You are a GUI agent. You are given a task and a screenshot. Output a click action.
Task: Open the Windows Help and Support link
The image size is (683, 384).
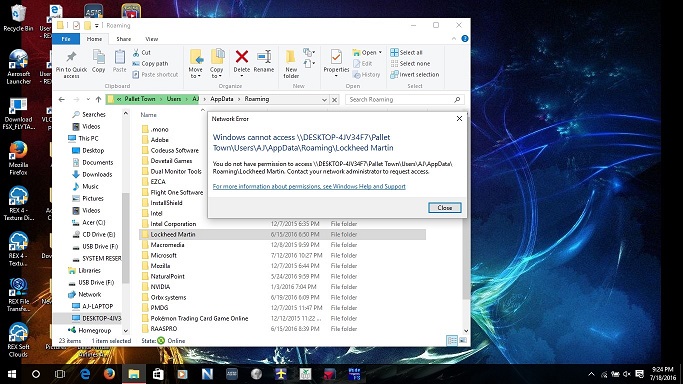click(x=309, y=186)
